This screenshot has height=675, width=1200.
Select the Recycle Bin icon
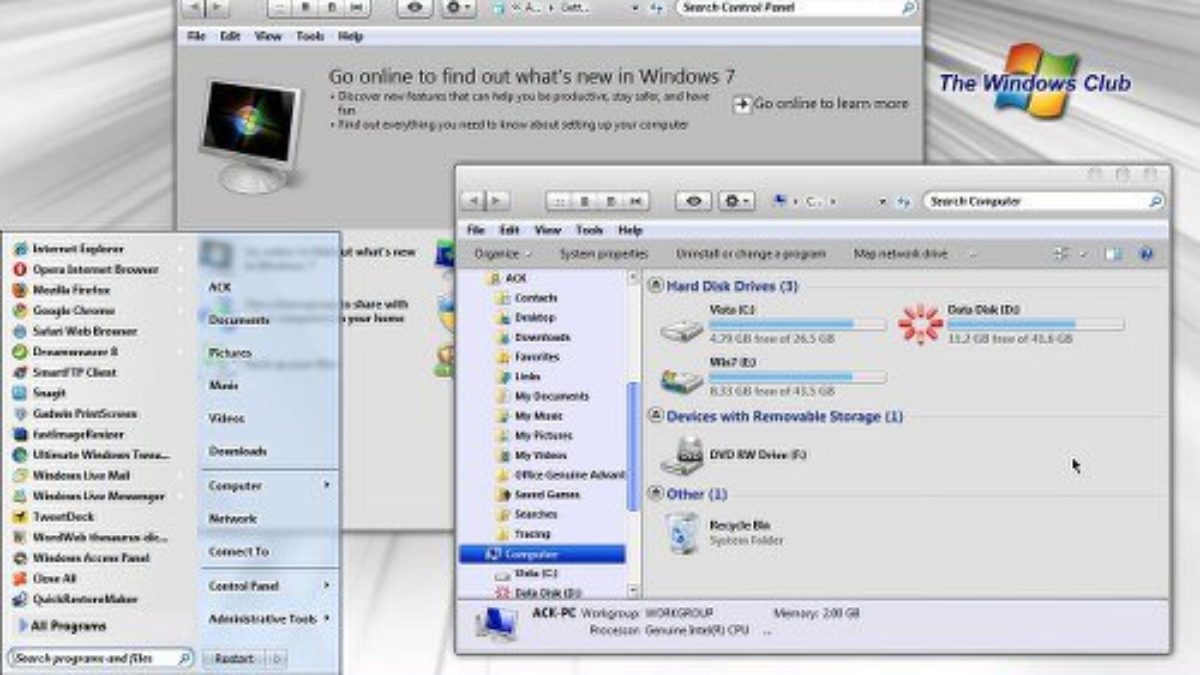click(x=682, y=532)
